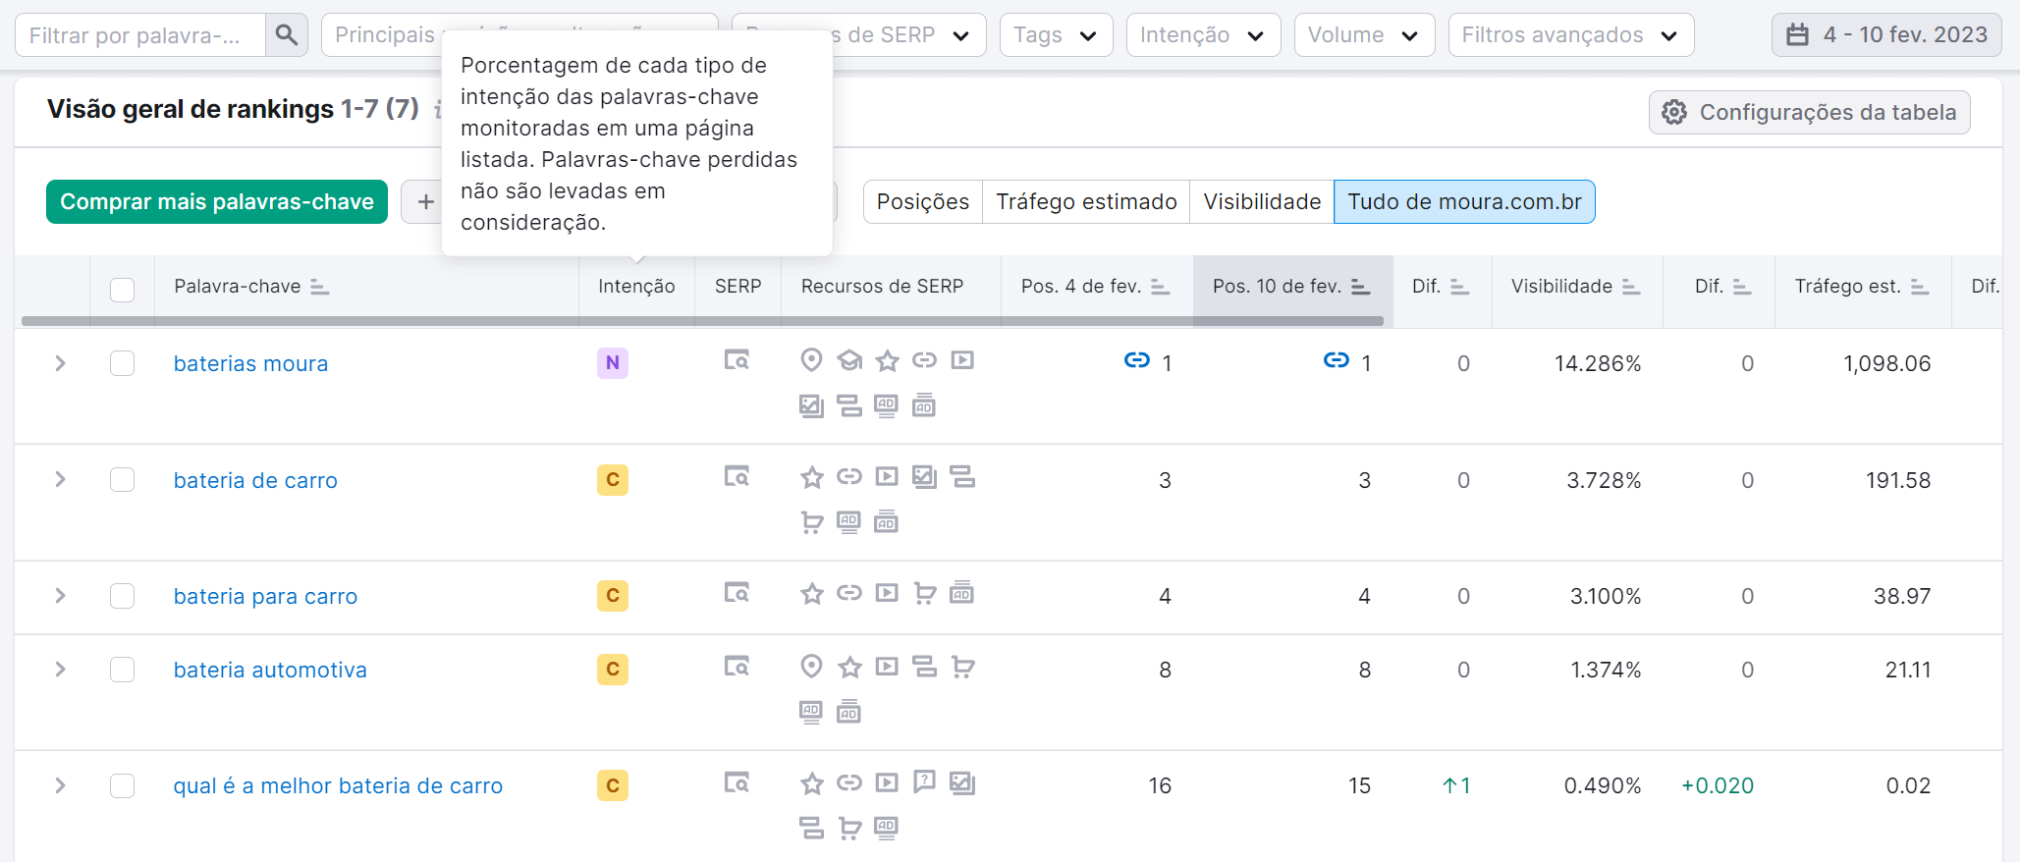Click sort icon on Dif. column after Visibilidade
The height and width of the screenshot is (862, 2020).
click(x=1741, y=287)
